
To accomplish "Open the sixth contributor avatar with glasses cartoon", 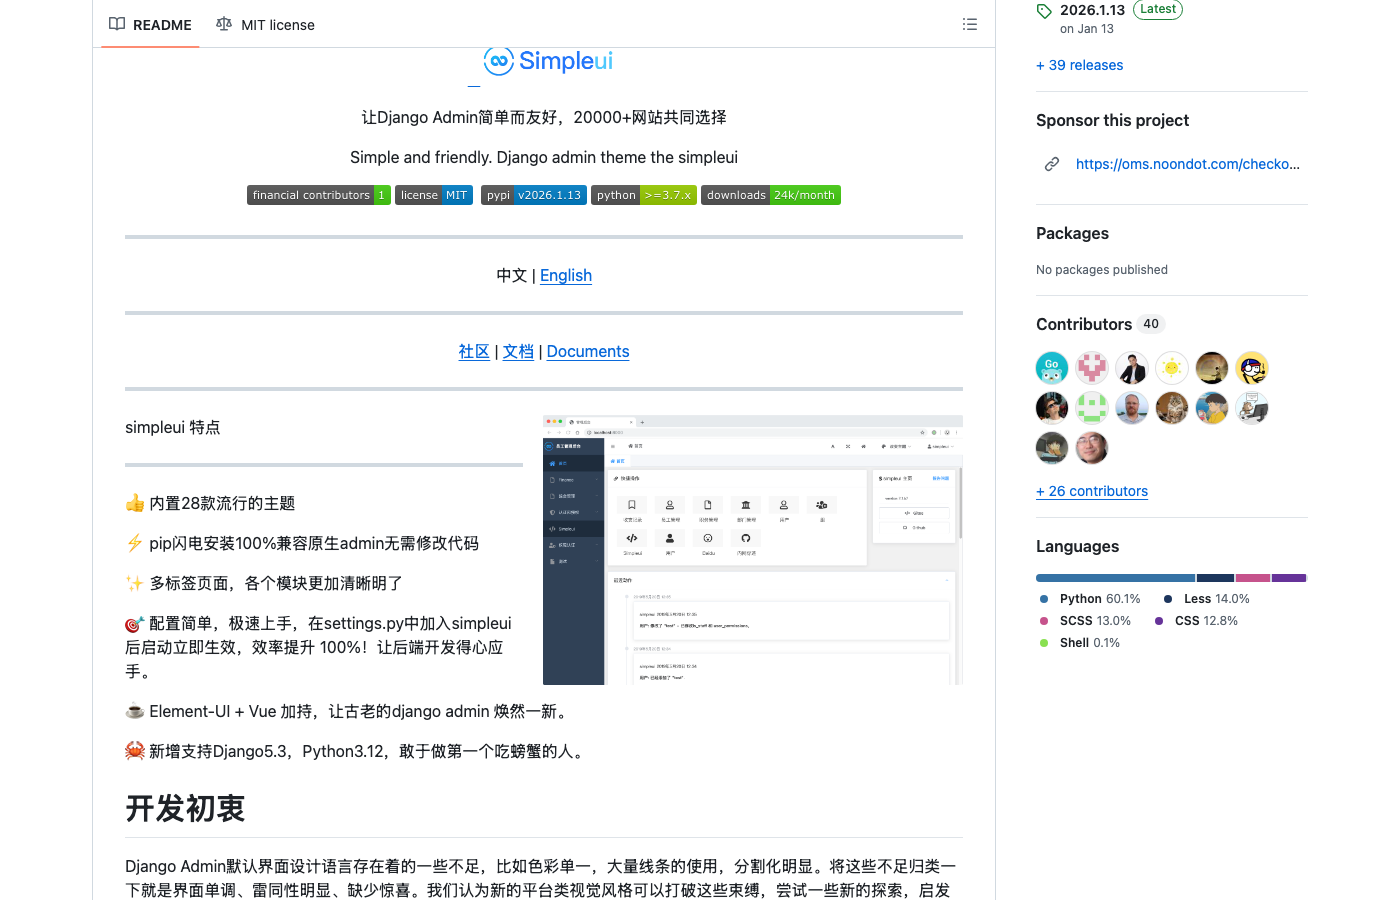I will [x=1252, y=368].
